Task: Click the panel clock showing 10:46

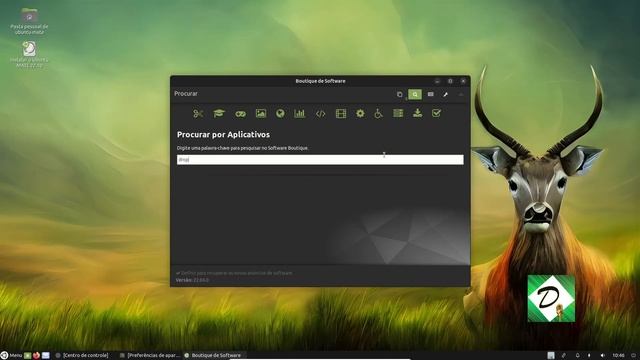Action: click(x=618, y=356)
